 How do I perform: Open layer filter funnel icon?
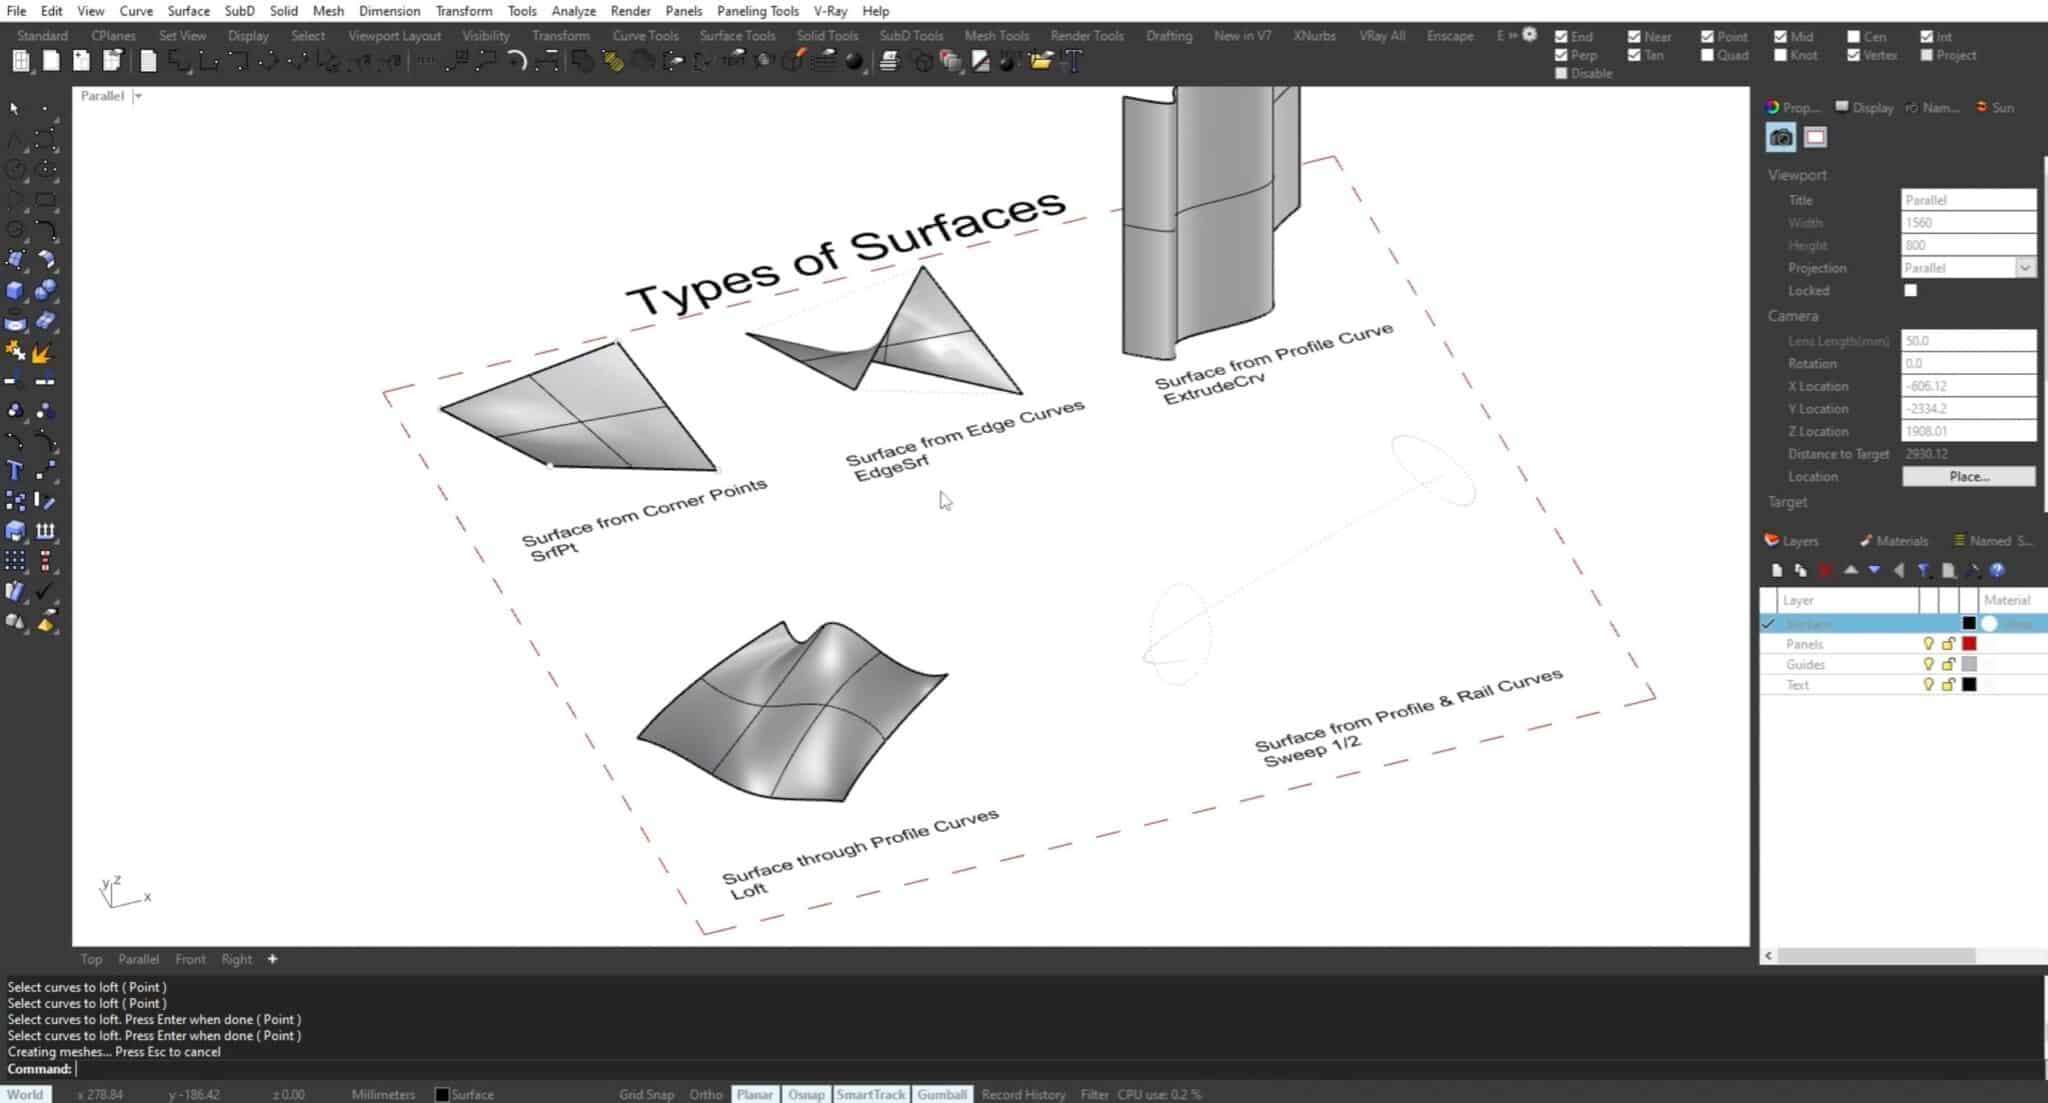[x=1923, y=570]
